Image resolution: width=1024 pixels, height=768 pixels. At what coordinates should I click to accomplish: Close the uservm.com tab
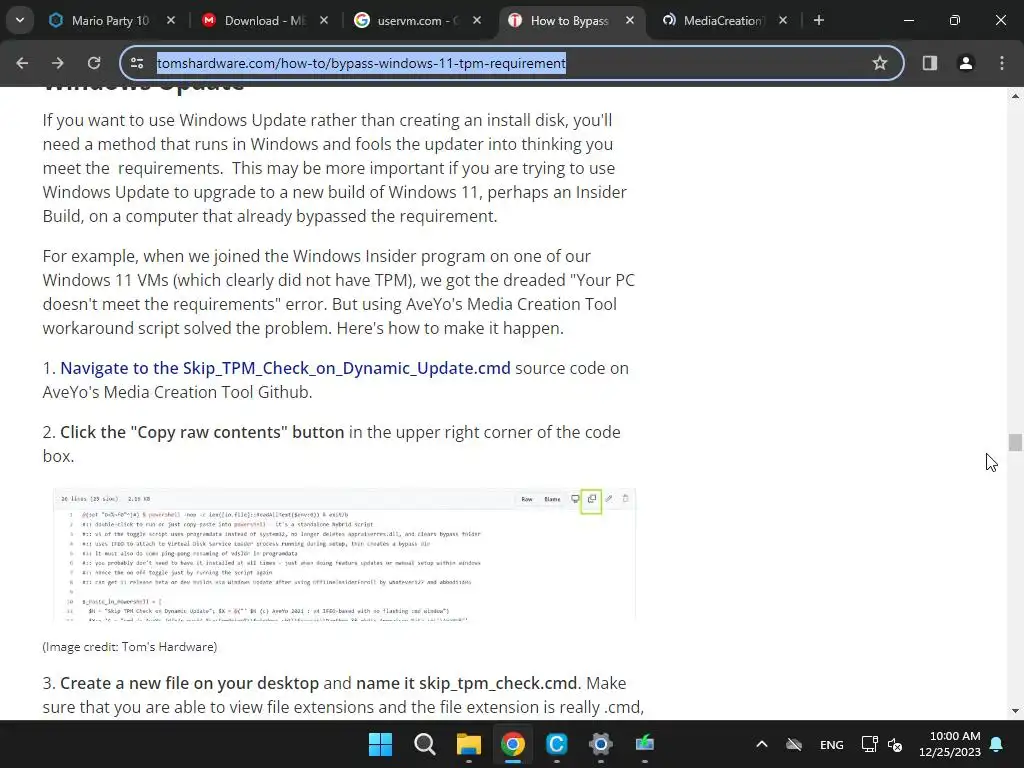click(477, 20)
